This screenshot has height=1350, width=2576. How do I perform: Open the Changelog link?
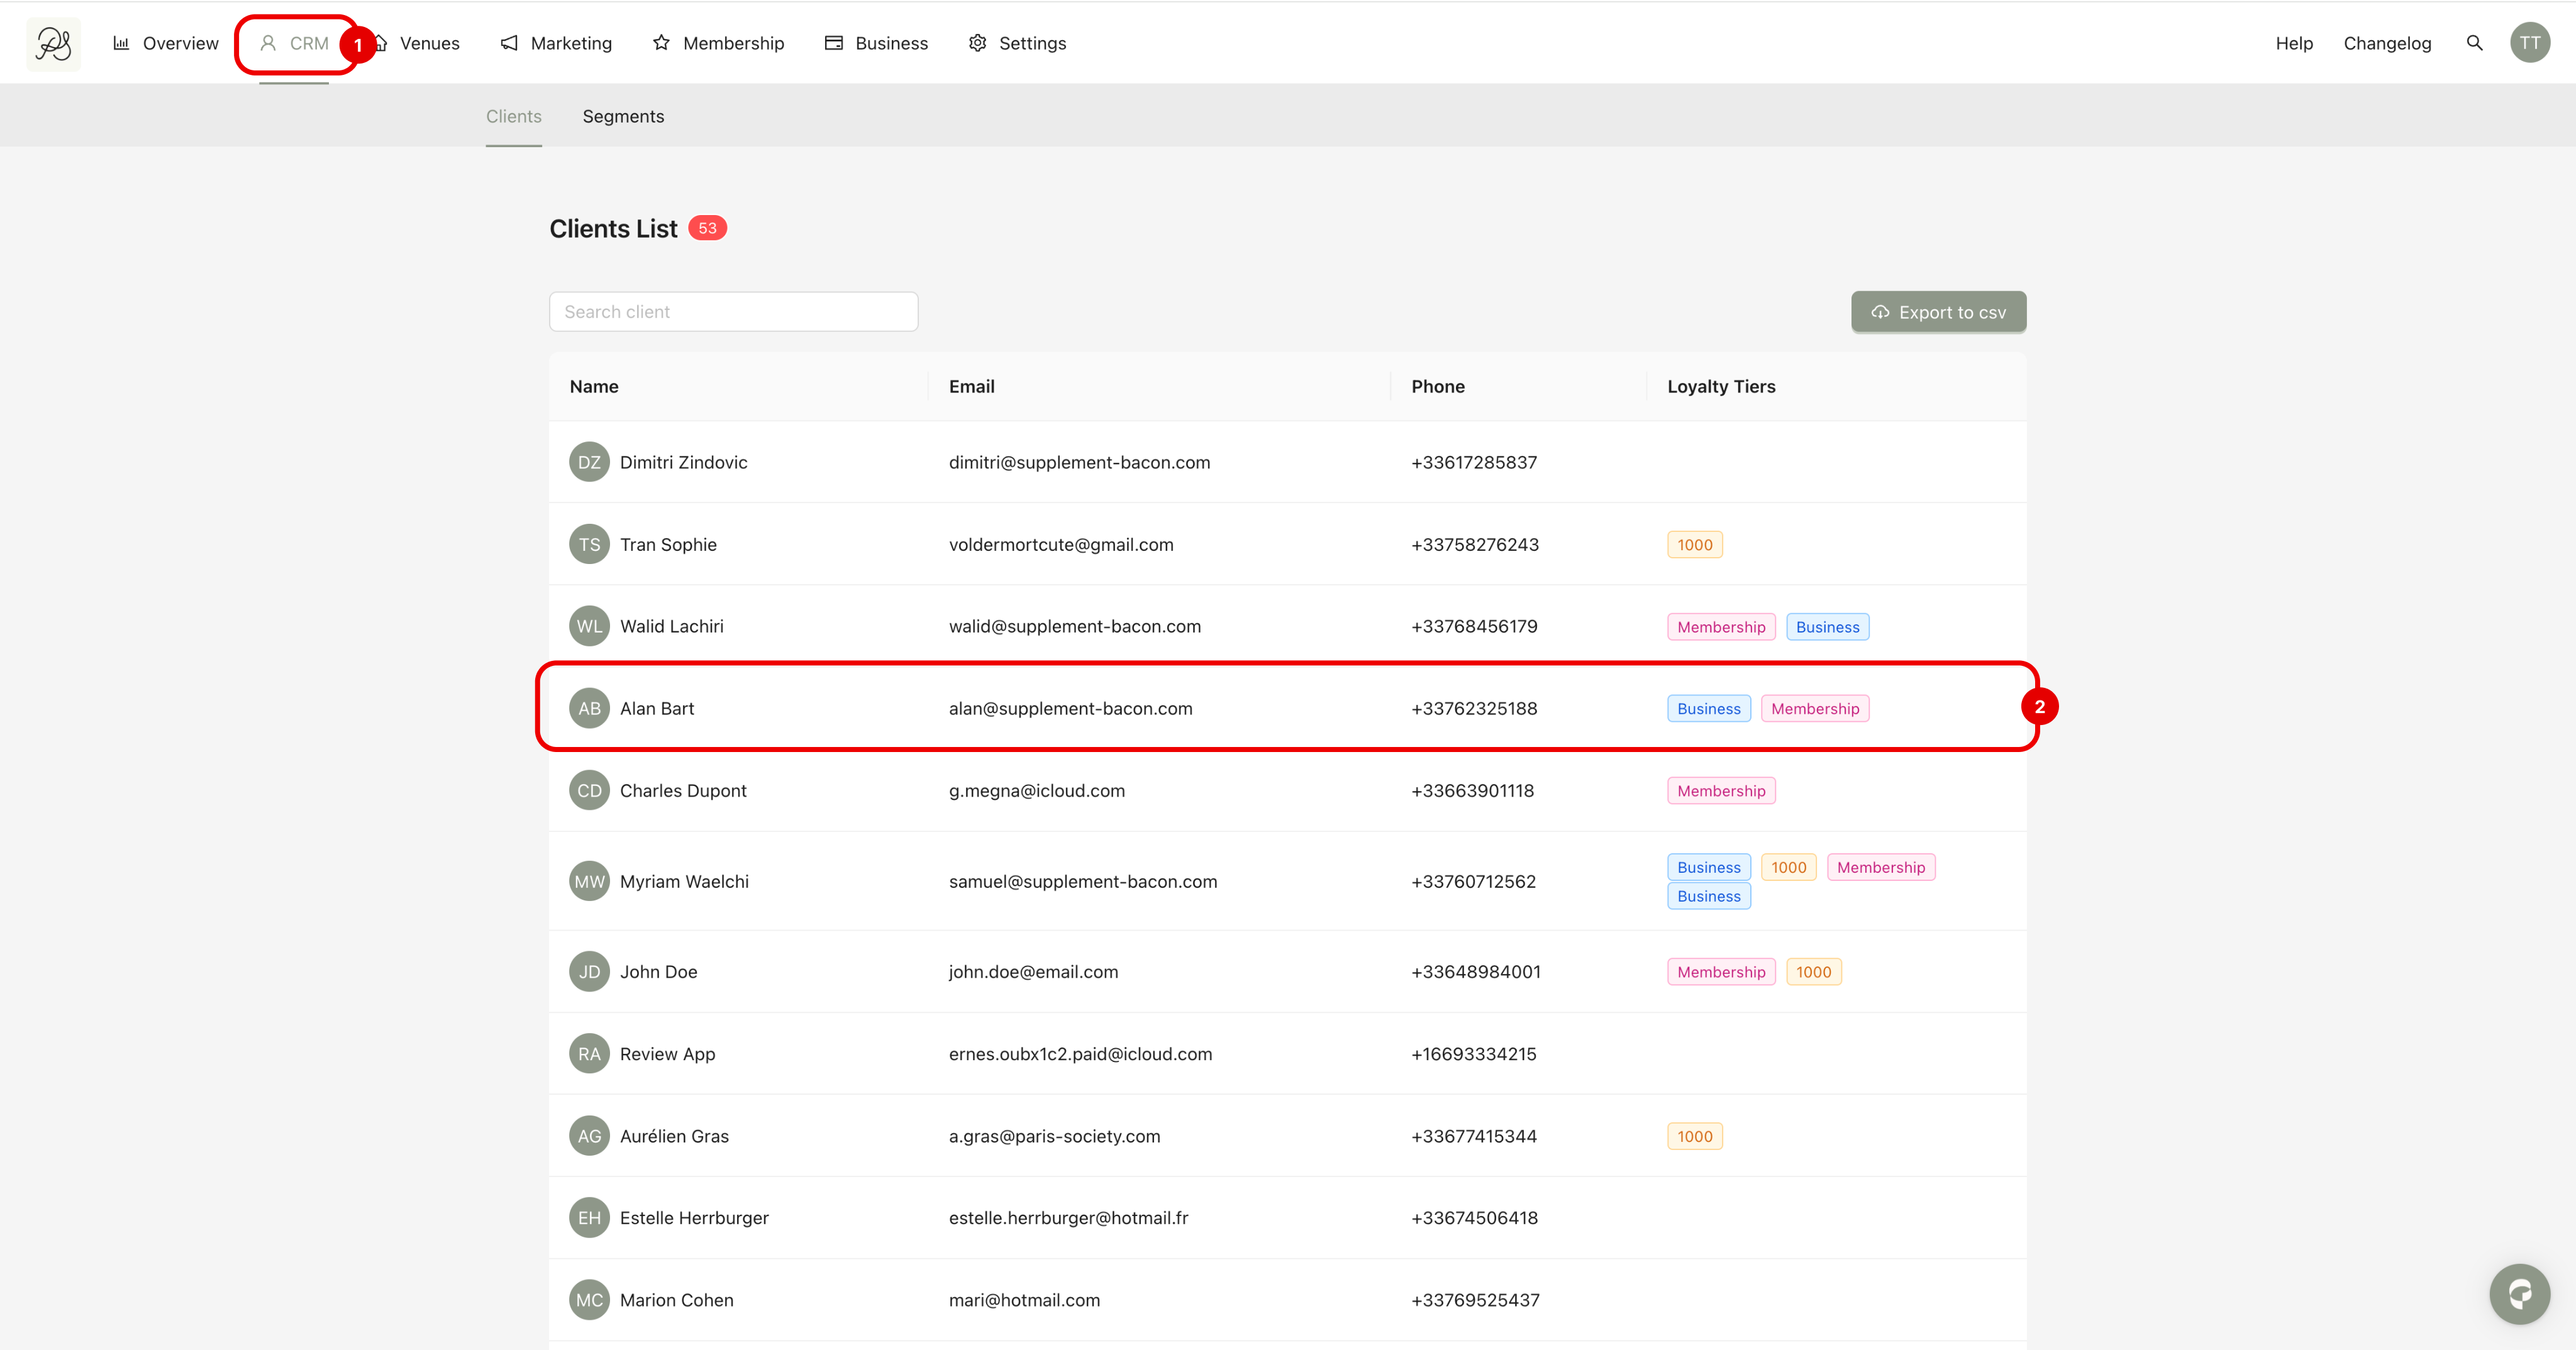click(x=2386, y=43)
